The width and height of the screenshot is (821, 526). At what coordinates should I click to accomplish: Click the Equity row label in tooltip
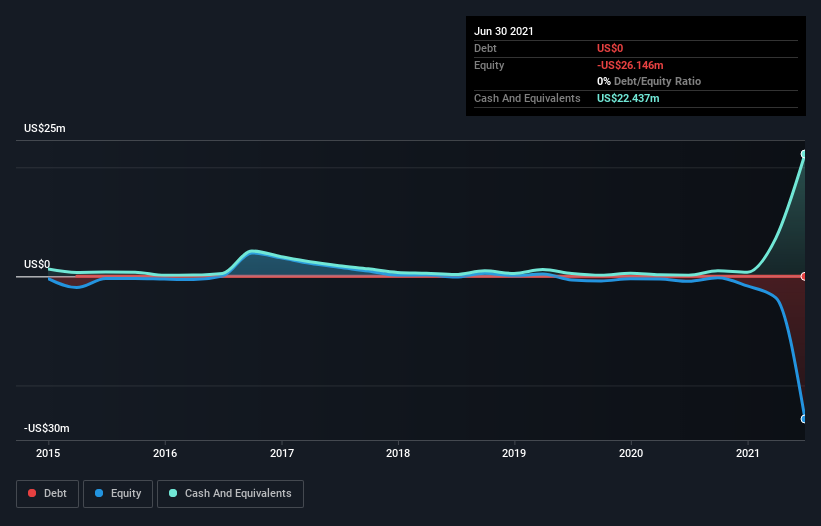point(489,65)
